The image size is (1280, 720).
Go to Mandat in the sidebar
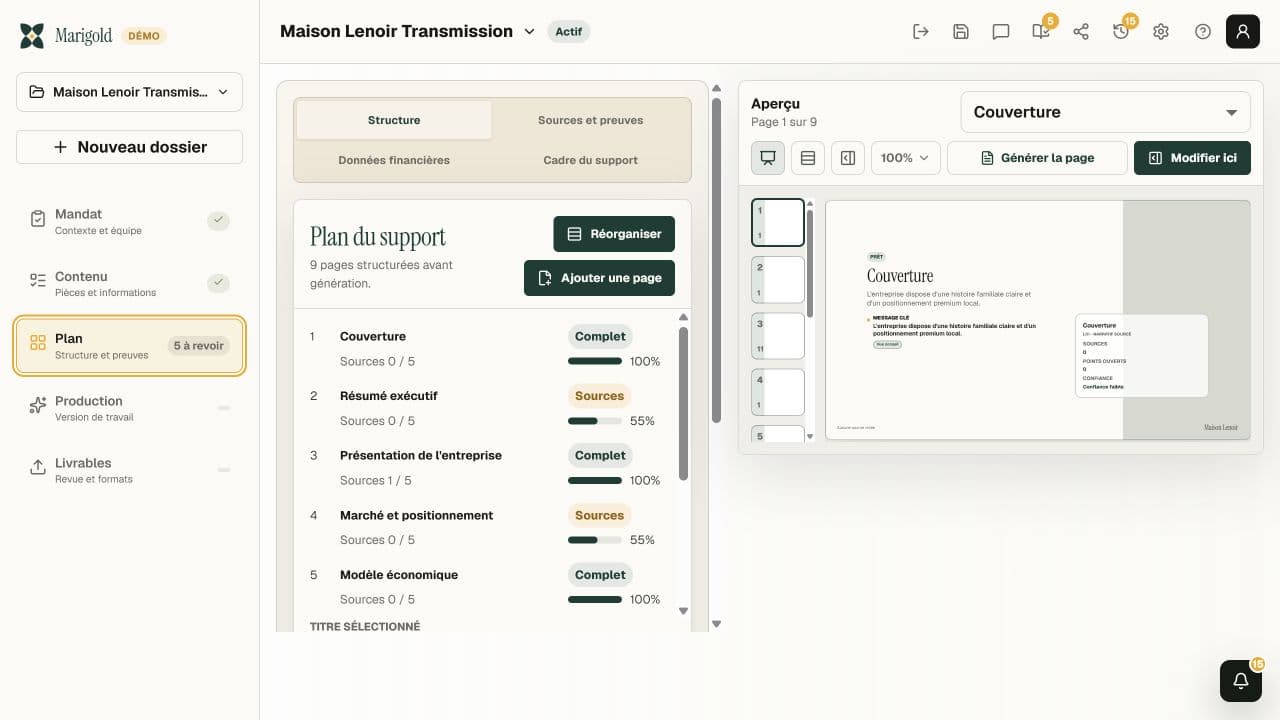129,221
